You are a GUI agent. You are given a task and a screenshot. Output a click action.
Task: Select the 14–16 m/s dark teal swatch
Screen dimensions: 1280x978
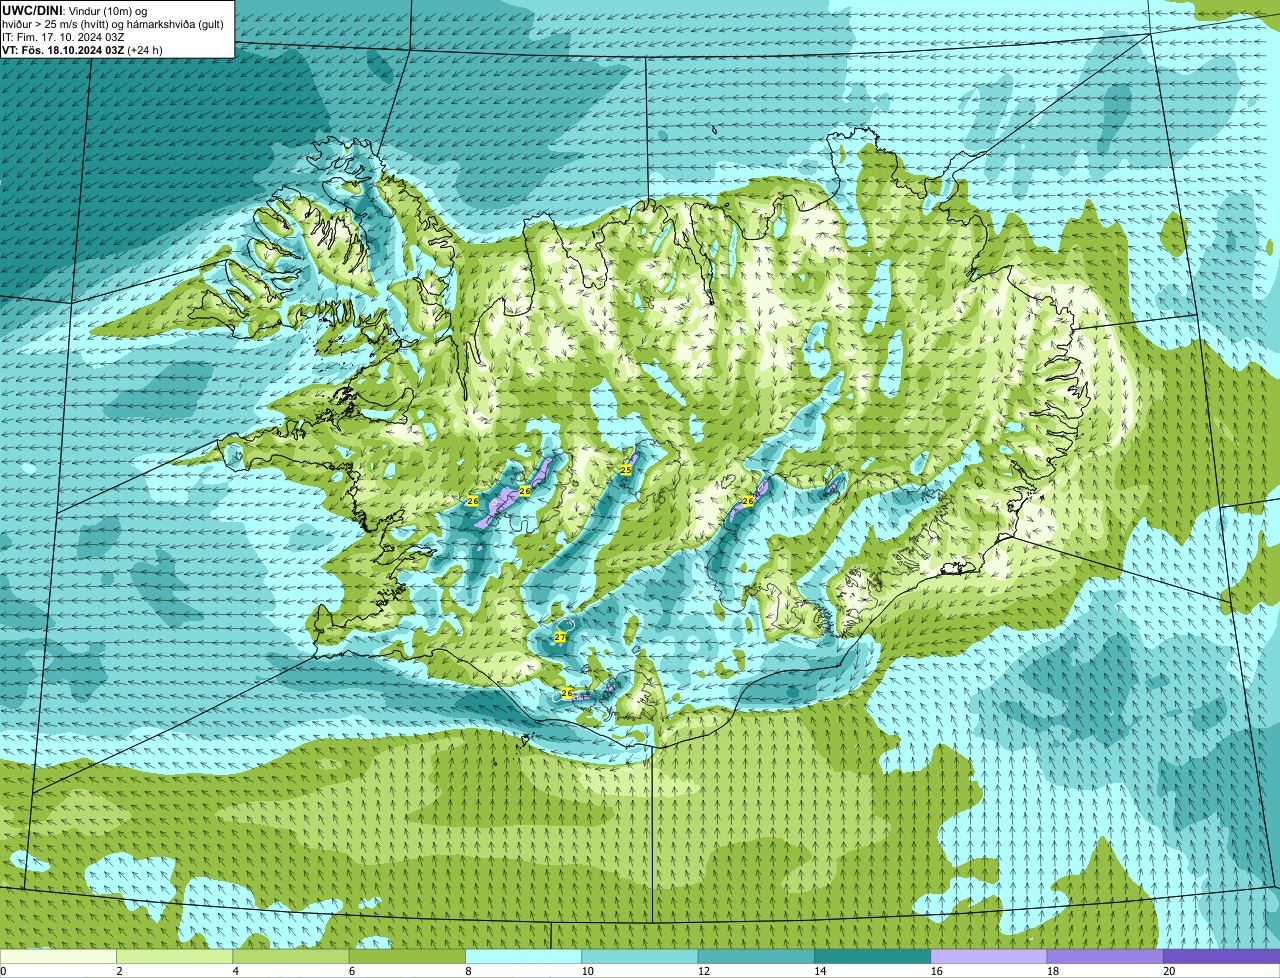872,956
